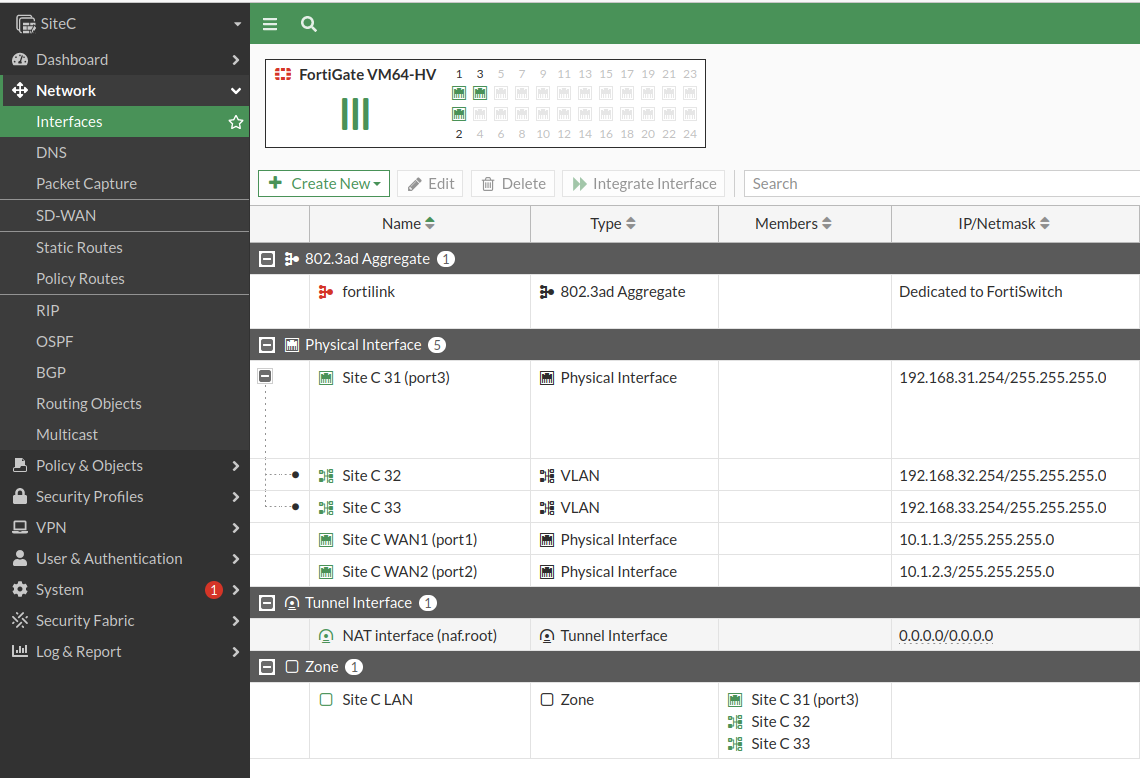Click port 1 icon on FortiGate faceplate
Image resolution: width=1140 pixels, height=778 pixels.
[x=459, y=93]
